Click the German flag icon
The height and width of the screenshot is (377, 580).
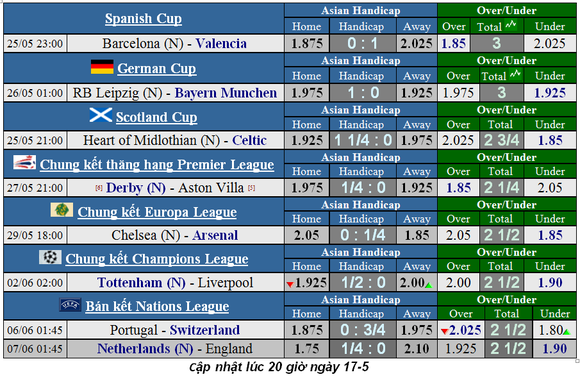(x=102, y=67)
